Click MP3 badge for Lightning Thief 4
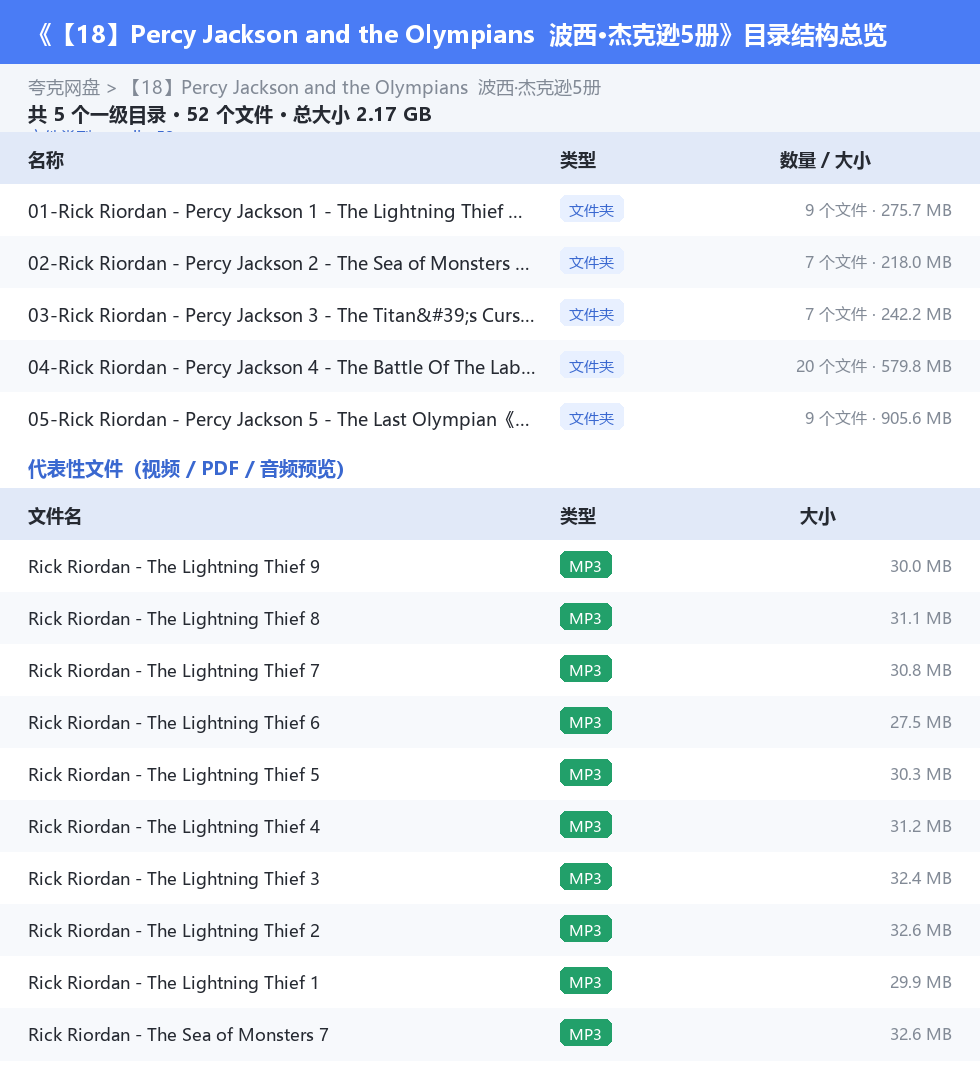The image size is (980, 1092). 586,825
